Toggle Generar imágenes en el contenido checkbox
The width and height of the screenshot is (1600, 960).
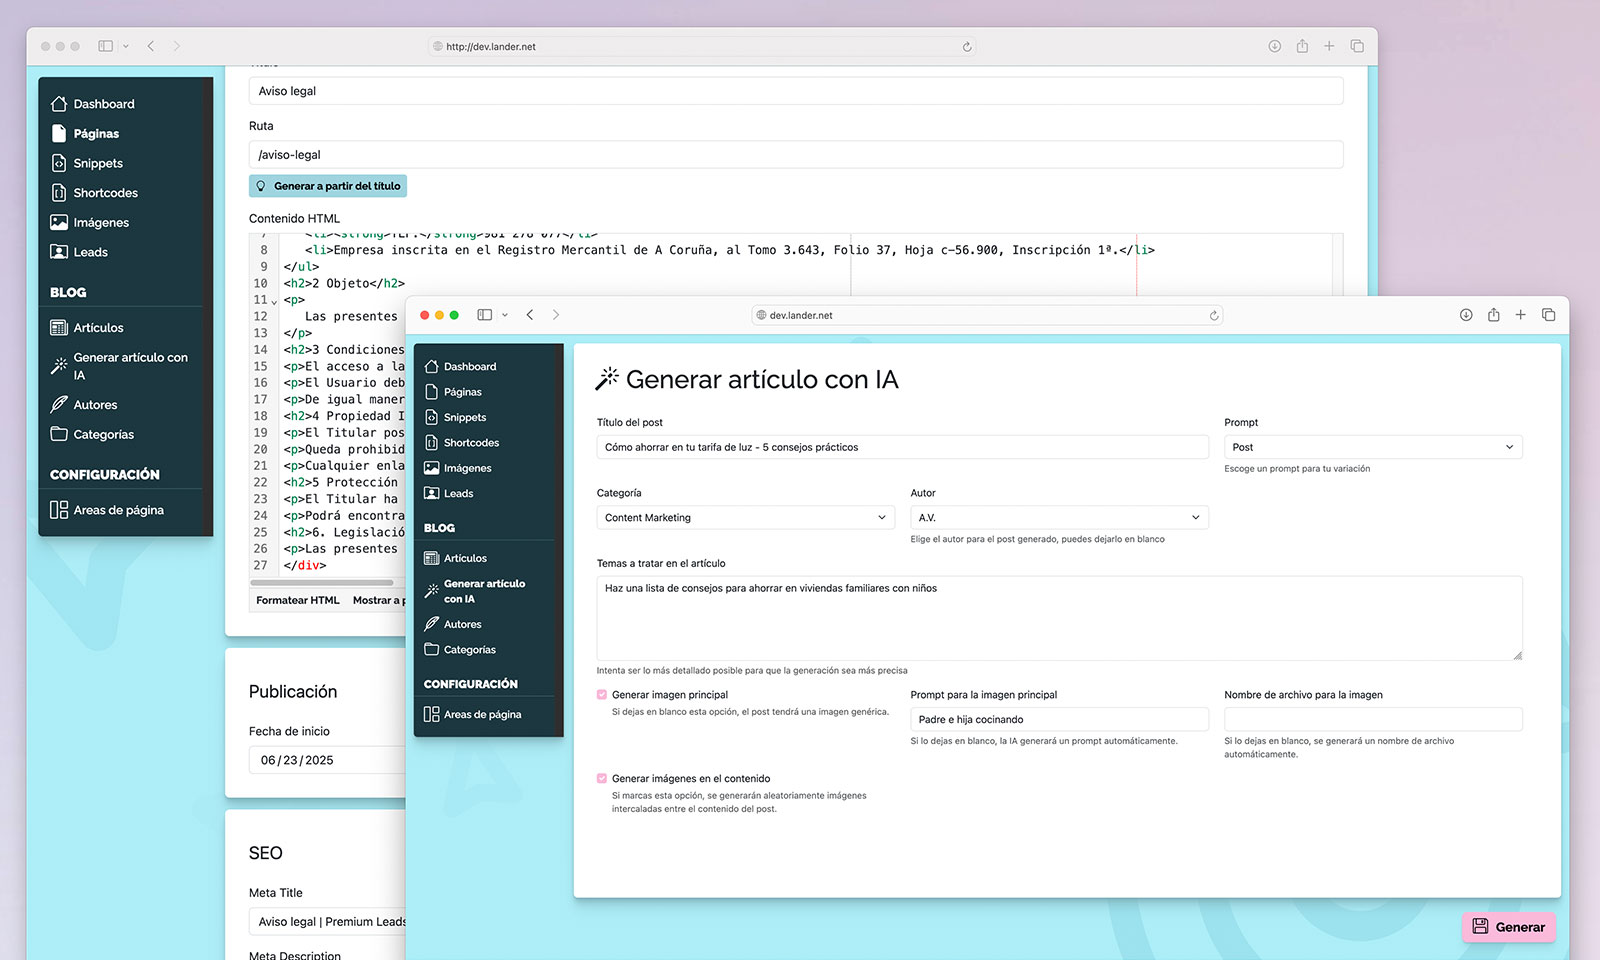(x=602, y=778)
